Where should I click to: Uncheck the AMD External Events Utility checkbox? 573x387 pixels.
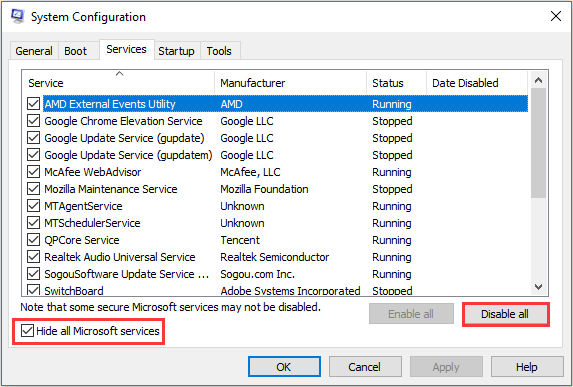33,104
